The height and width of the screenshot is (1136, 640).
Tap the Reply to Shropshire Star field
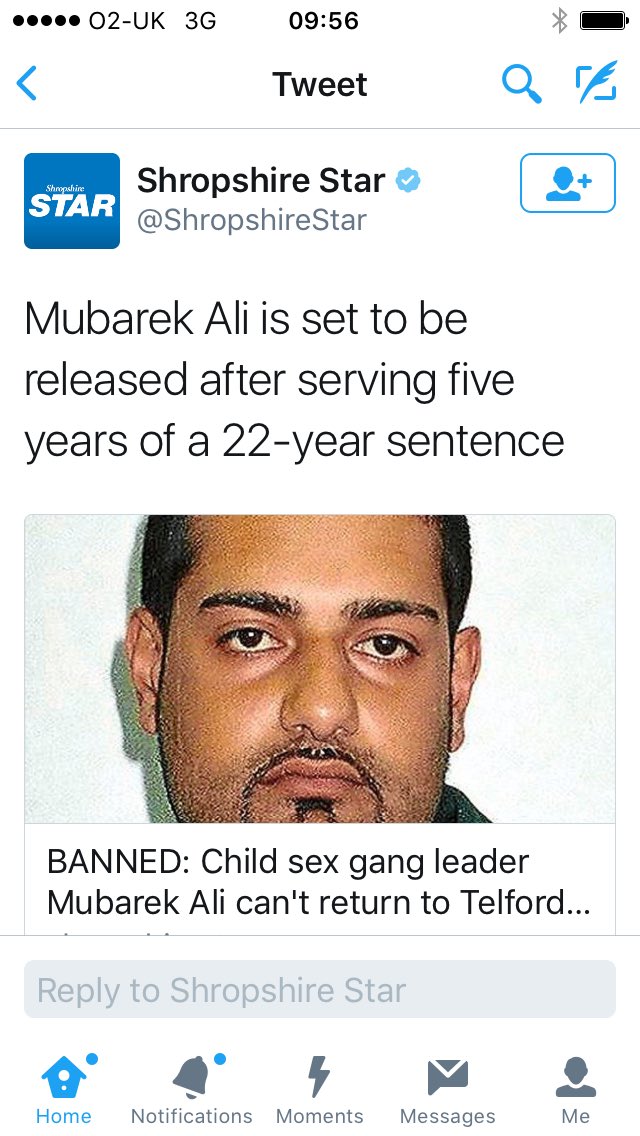pos(320,990)
